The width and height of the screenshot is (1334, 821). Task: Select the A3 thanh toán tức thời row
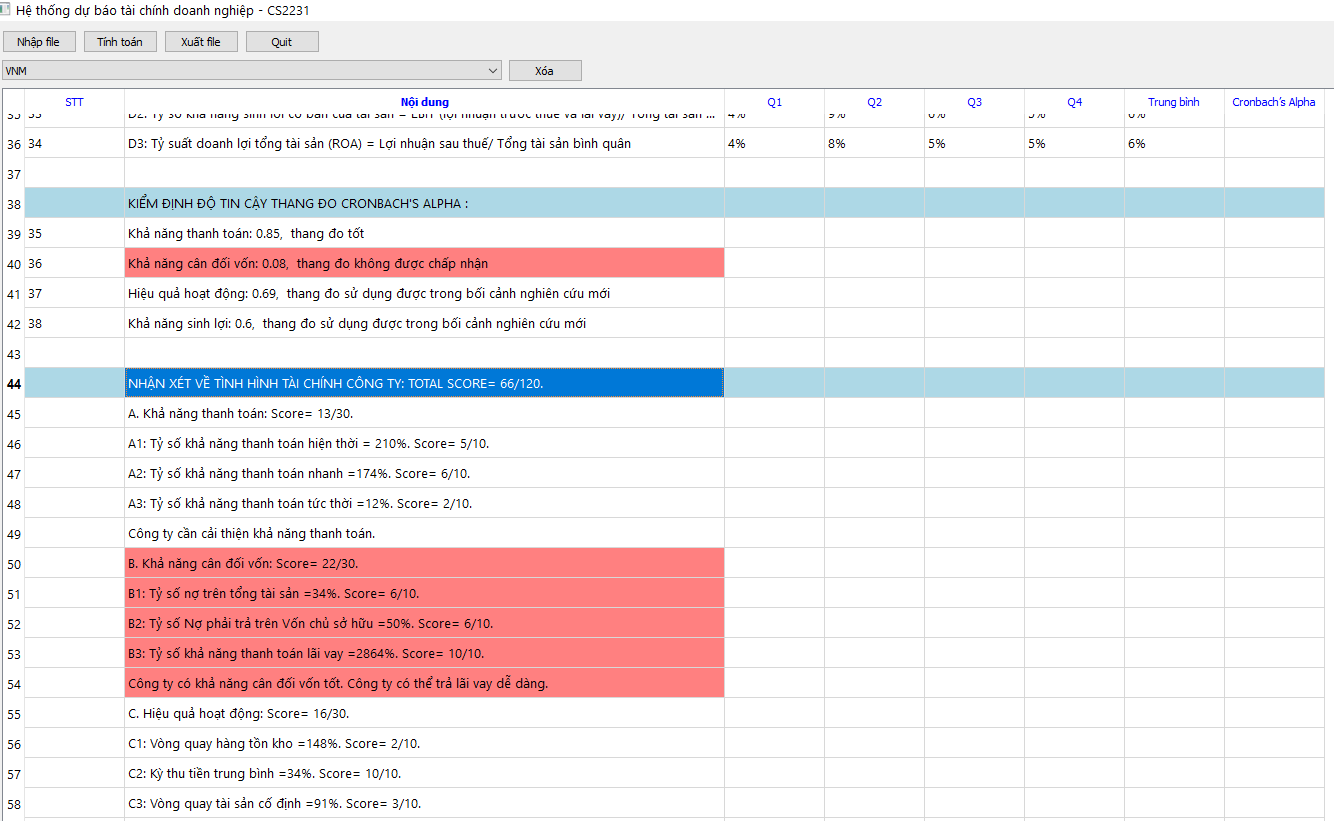[425, 503]
